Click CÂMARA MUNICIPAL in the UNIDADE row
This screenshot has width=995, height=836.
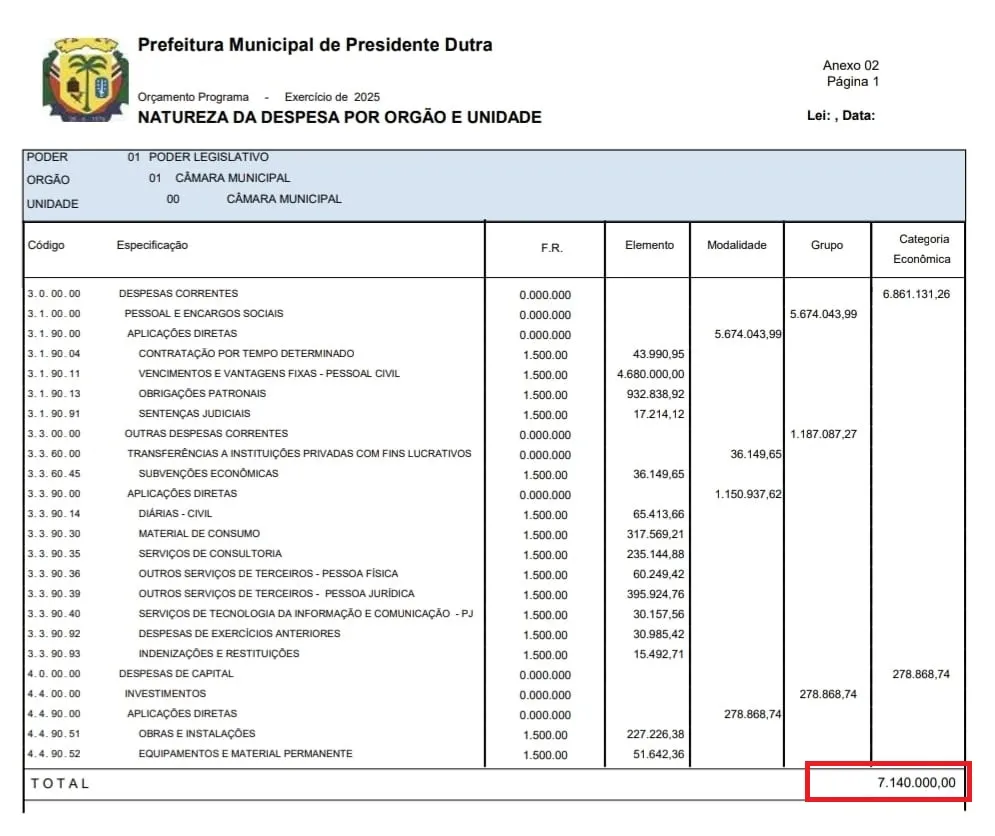[x=284, y=199]
